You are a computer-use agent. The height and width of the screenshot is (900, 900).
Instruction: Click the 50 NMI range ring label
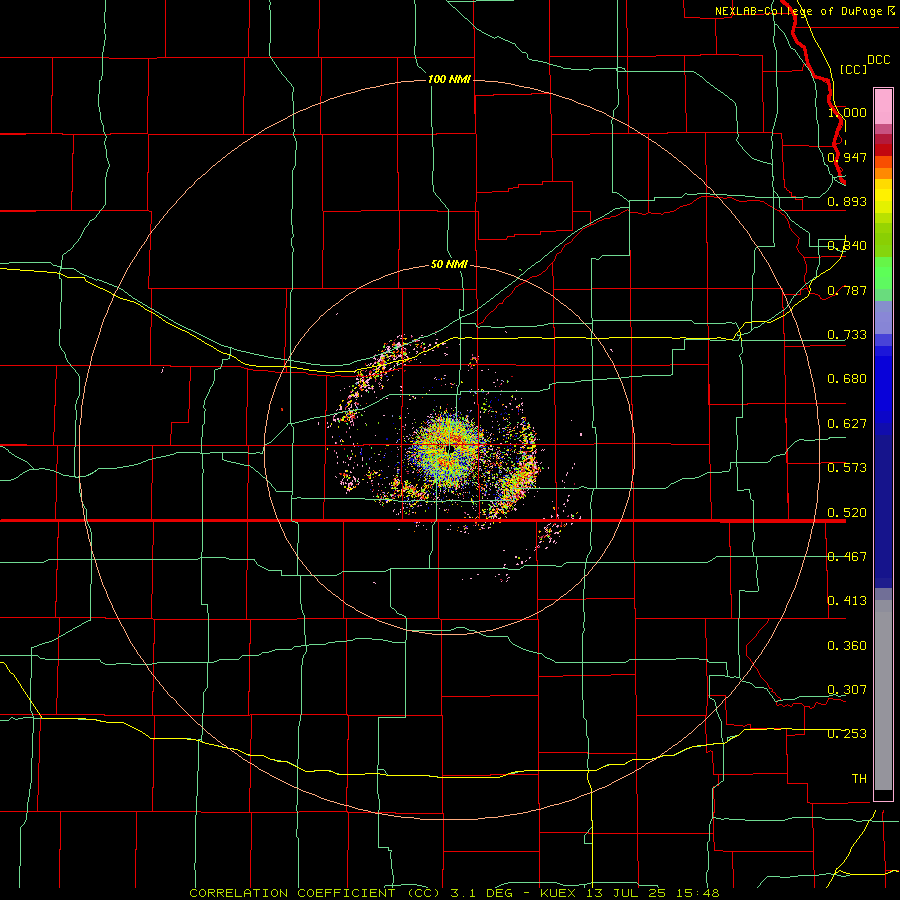[x=449, y=264]
